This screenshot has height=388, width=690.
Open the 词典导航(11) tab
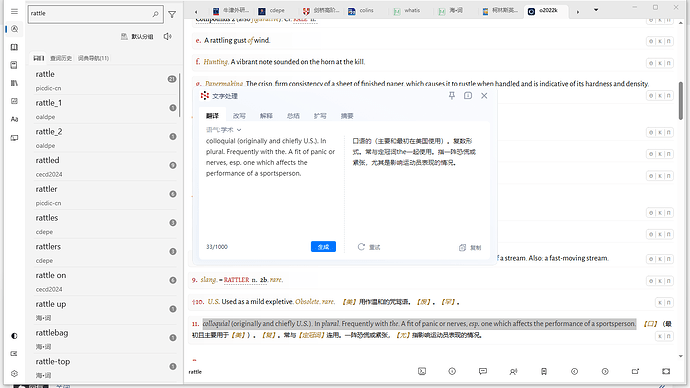point(93,58)
